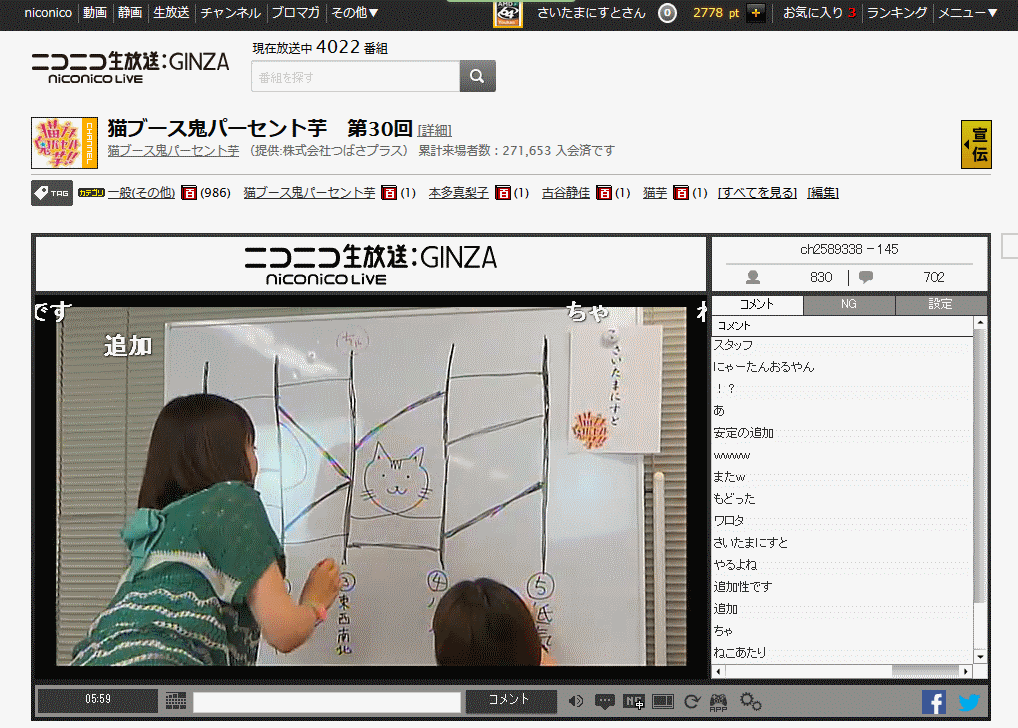Click the comment list down scroll arrow

pos(980,657)
